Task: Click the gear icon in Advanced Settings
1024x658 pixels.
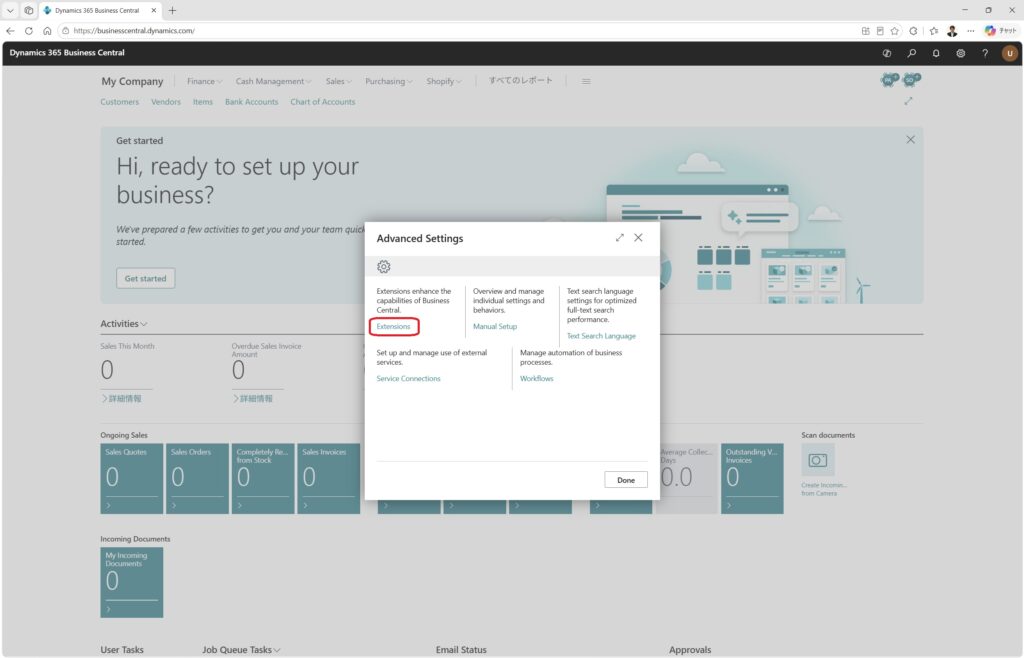Action: pos(383,266)
